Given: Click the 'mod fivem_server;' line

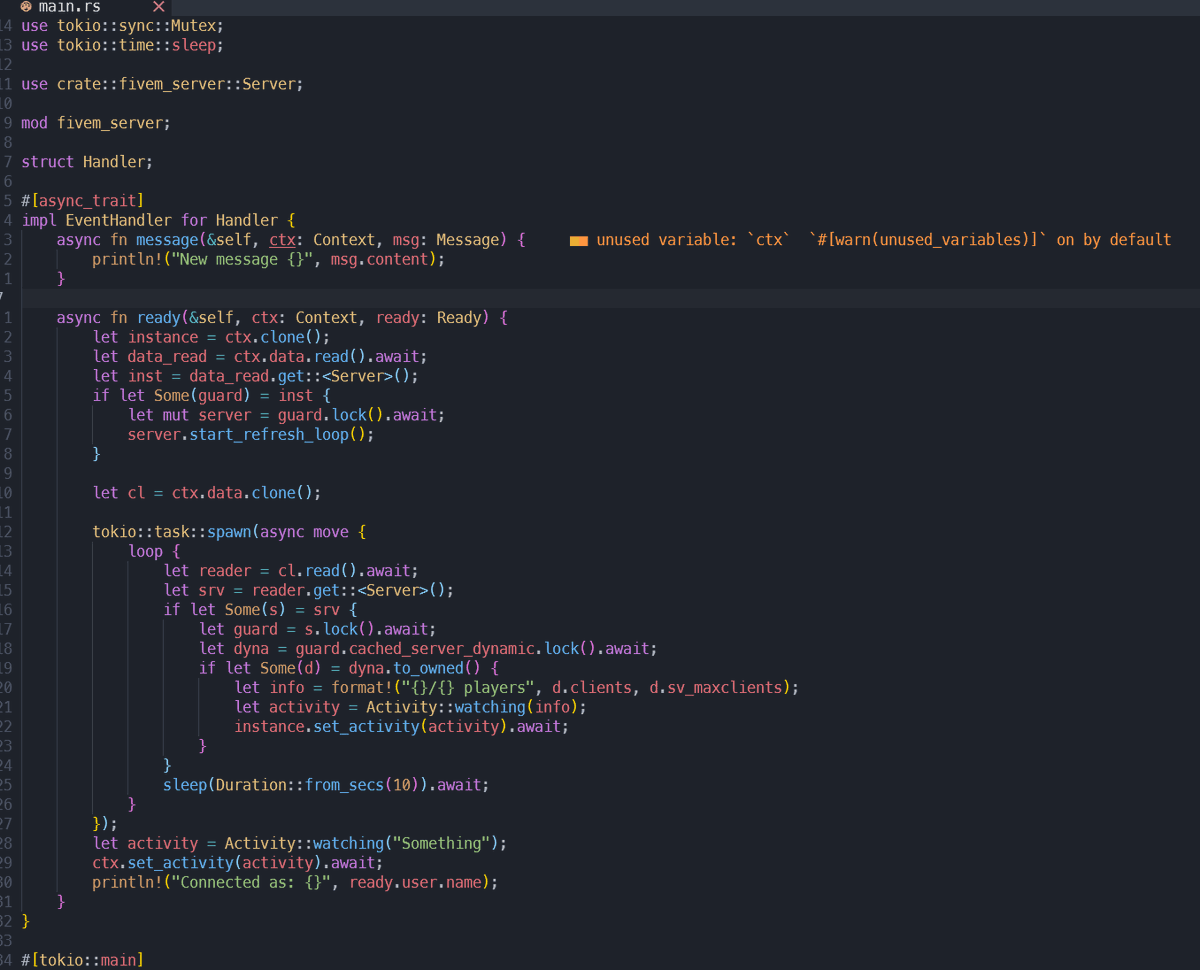Looking at the screenshot, I should [x=96, y=123].
